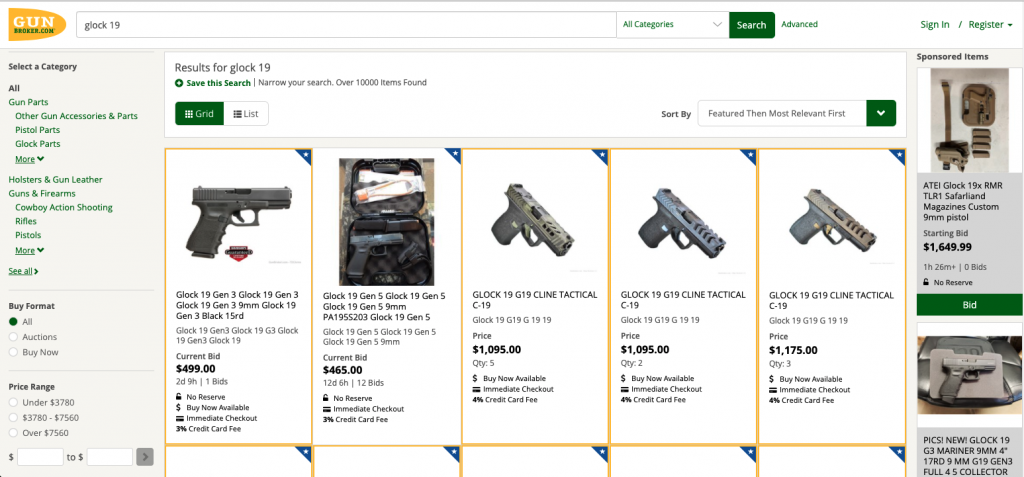
Task: Click the No Reserve lock icon in sponsored ATEI item
Action: [927, 282]
